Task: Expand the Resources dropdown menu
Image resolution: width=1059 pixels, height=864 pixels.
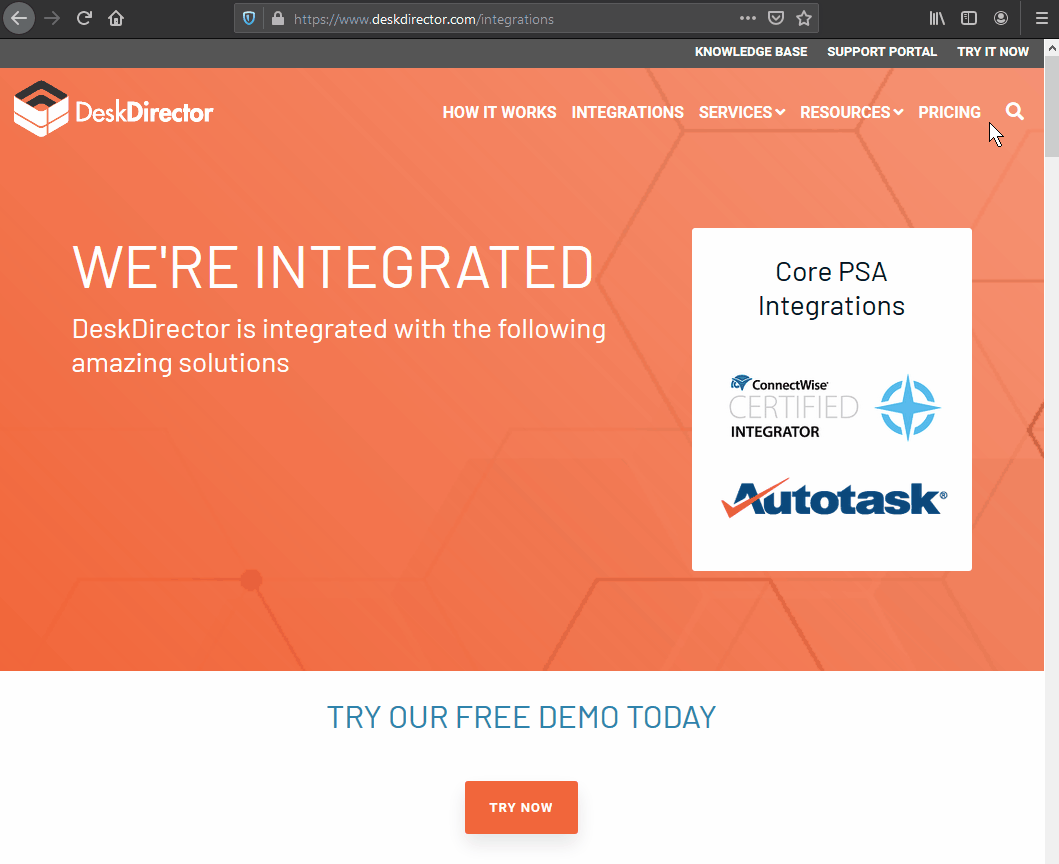Action: [852, 112]
